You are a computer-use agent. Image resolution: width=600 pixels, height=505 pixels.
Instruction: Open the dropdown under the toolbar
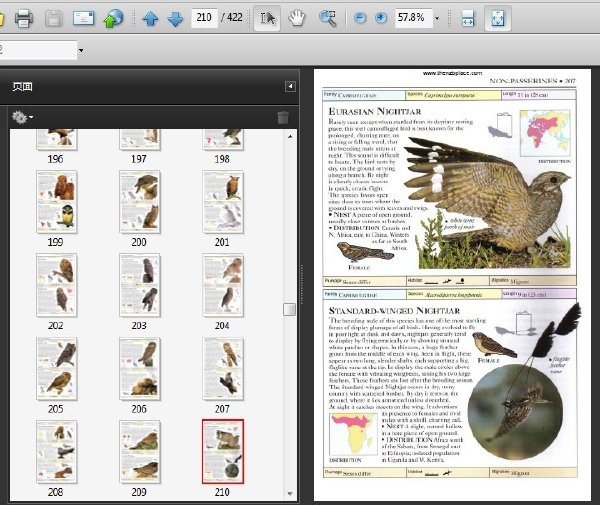click(x=81, y=50)
